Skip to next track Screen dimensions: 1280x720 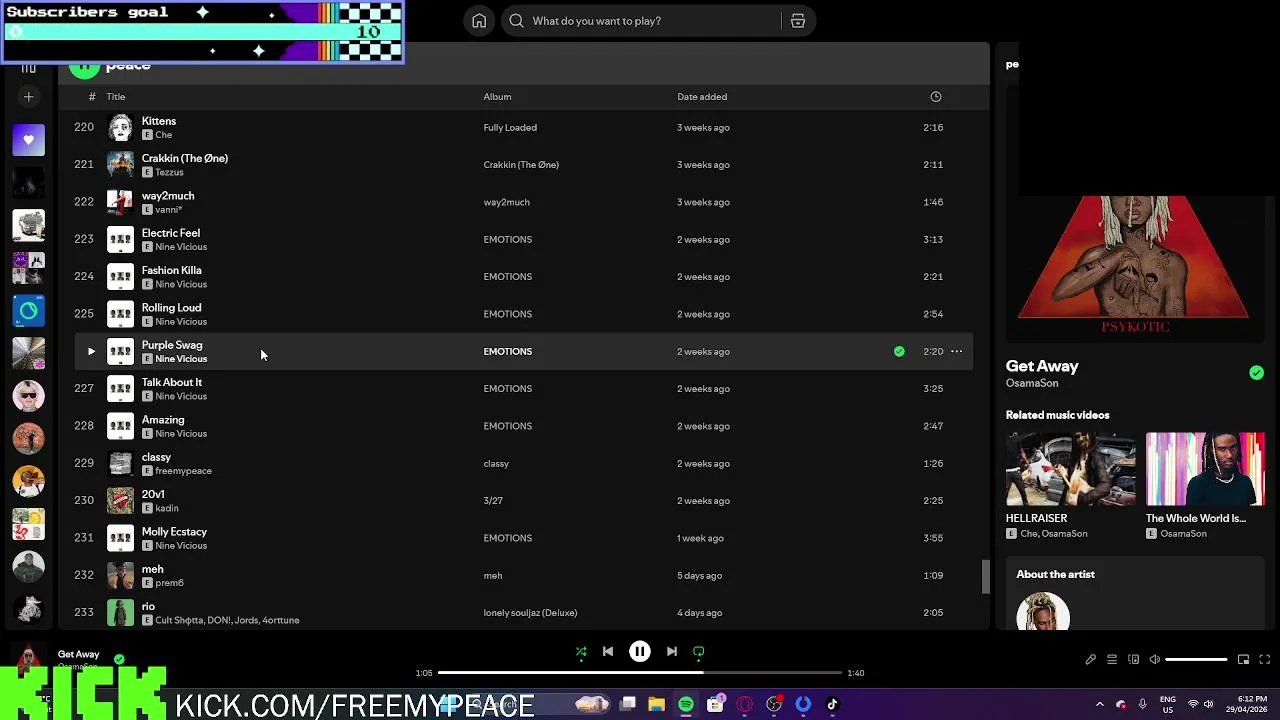click(672, 652)
